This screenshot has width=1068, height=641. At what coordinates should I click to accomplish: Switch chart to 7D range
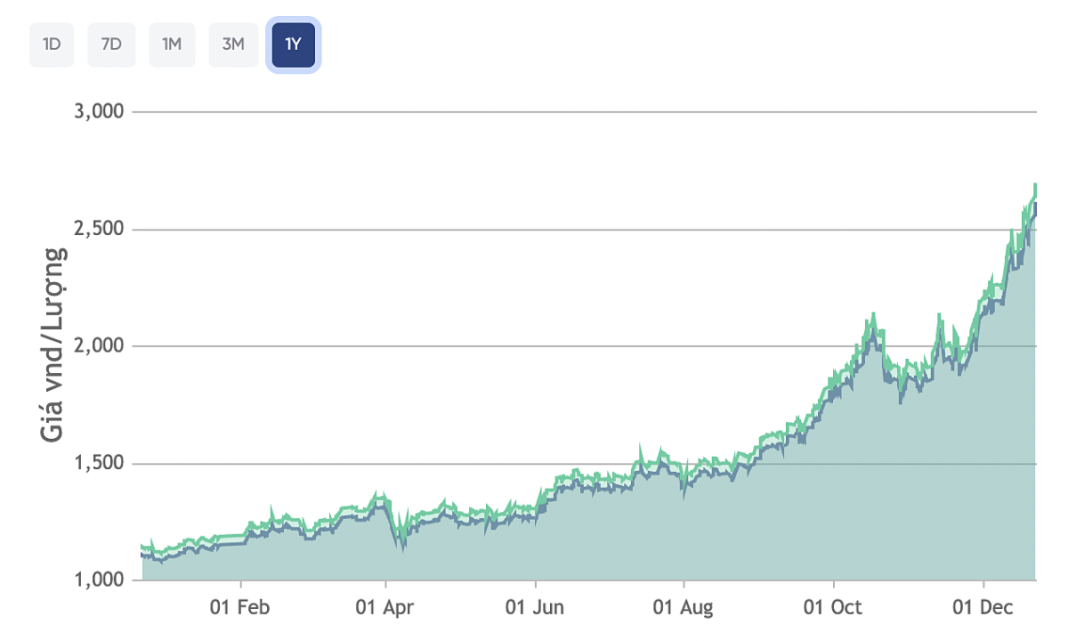coord(111,45)
